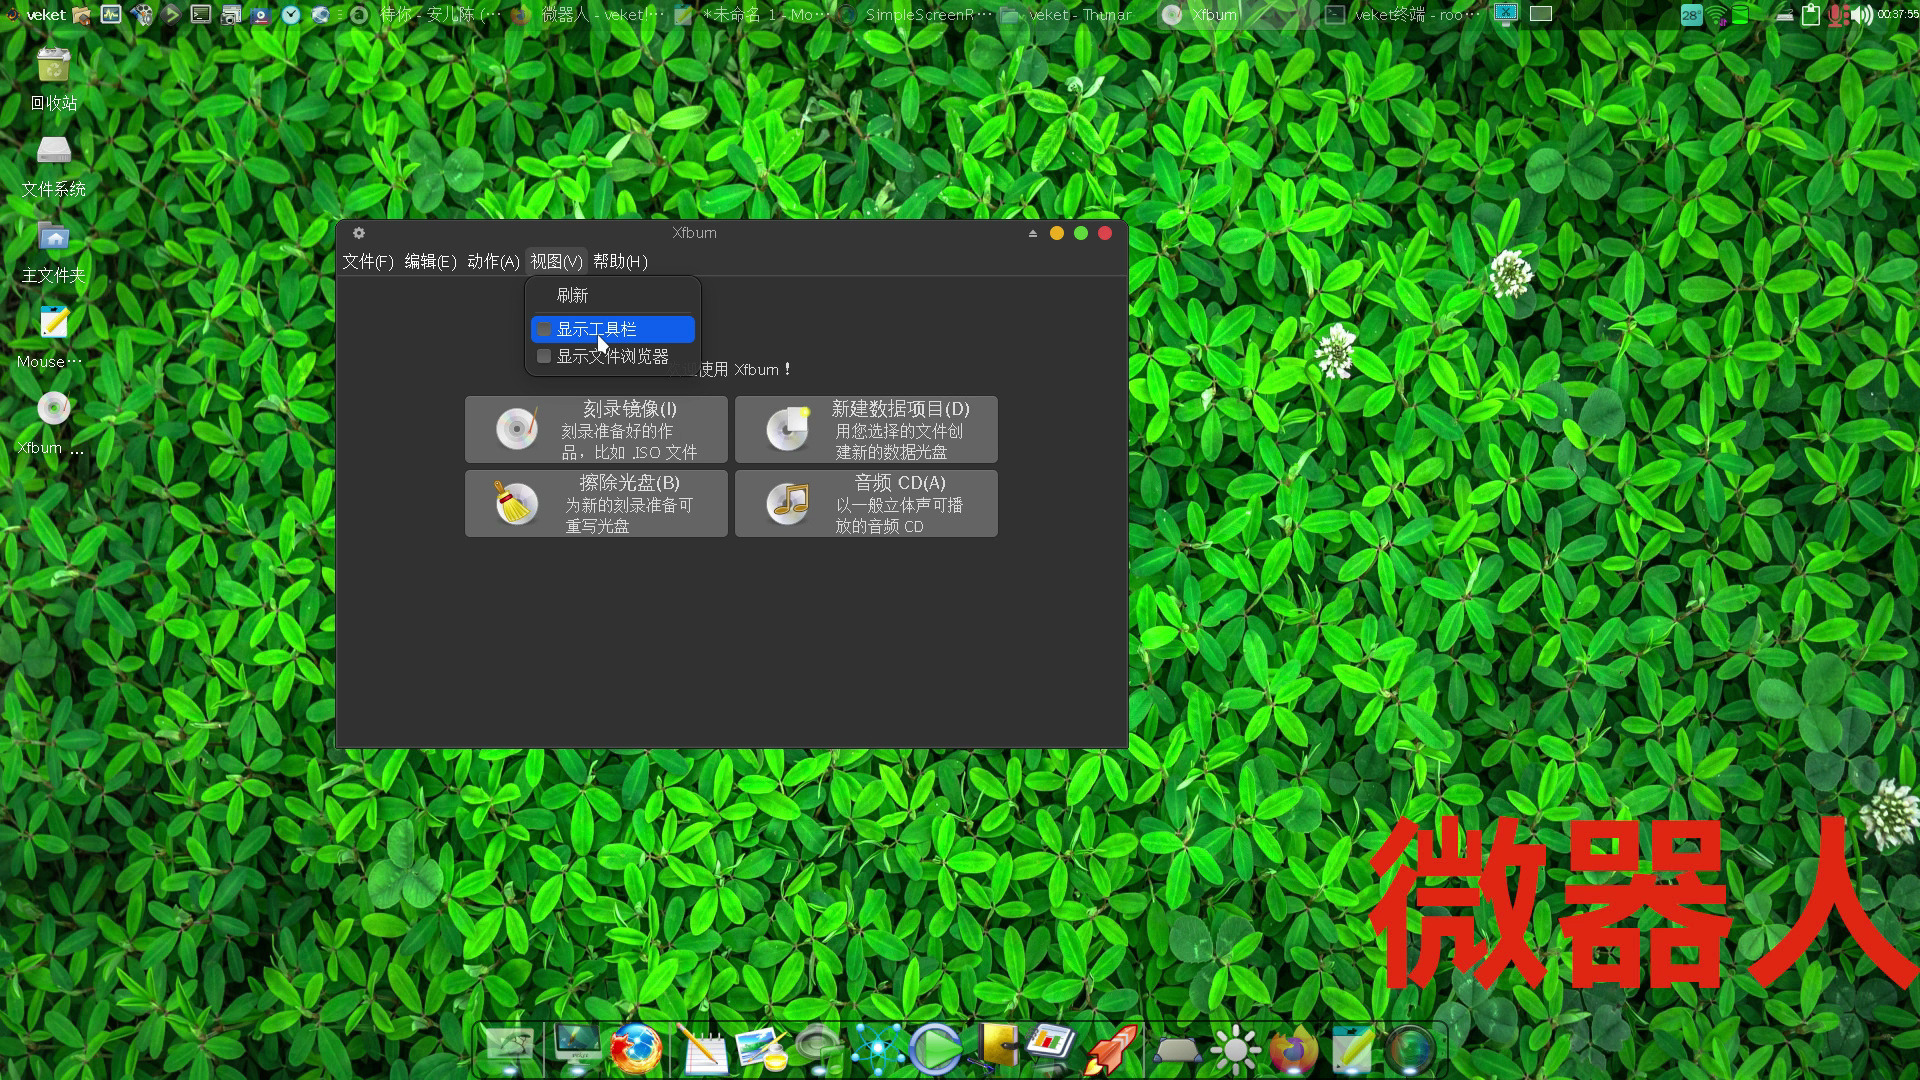Click the roll-up arrow in Xfburn title bar
This screenshot has width=1920, height=1080.
coord(1032,233)
